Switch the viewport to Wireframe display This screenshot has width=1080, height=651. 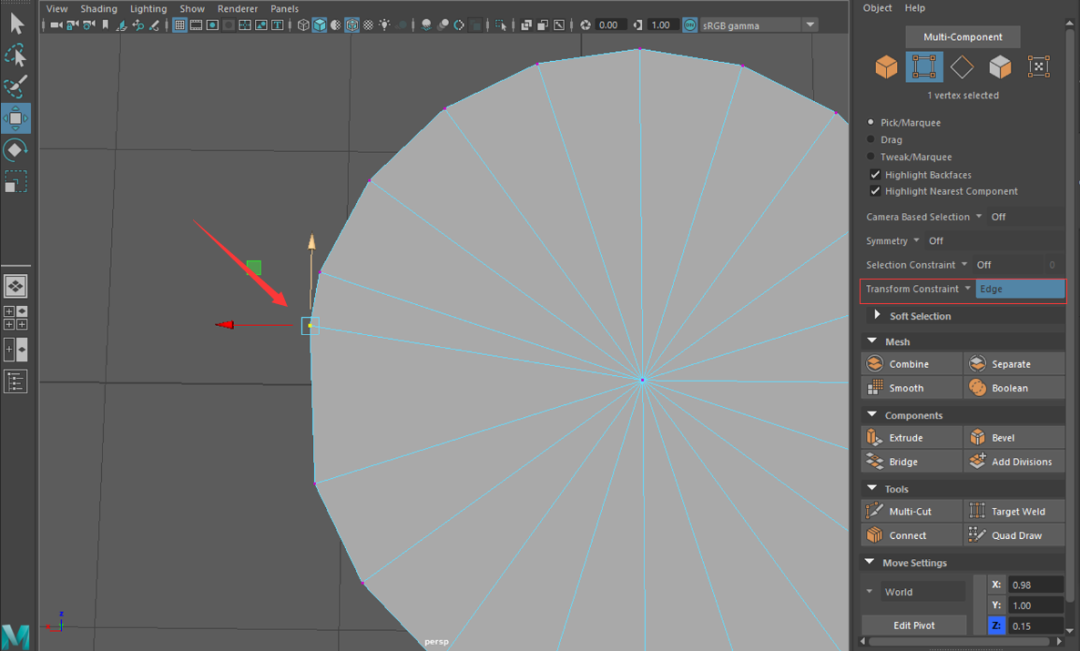click(303, 25)
